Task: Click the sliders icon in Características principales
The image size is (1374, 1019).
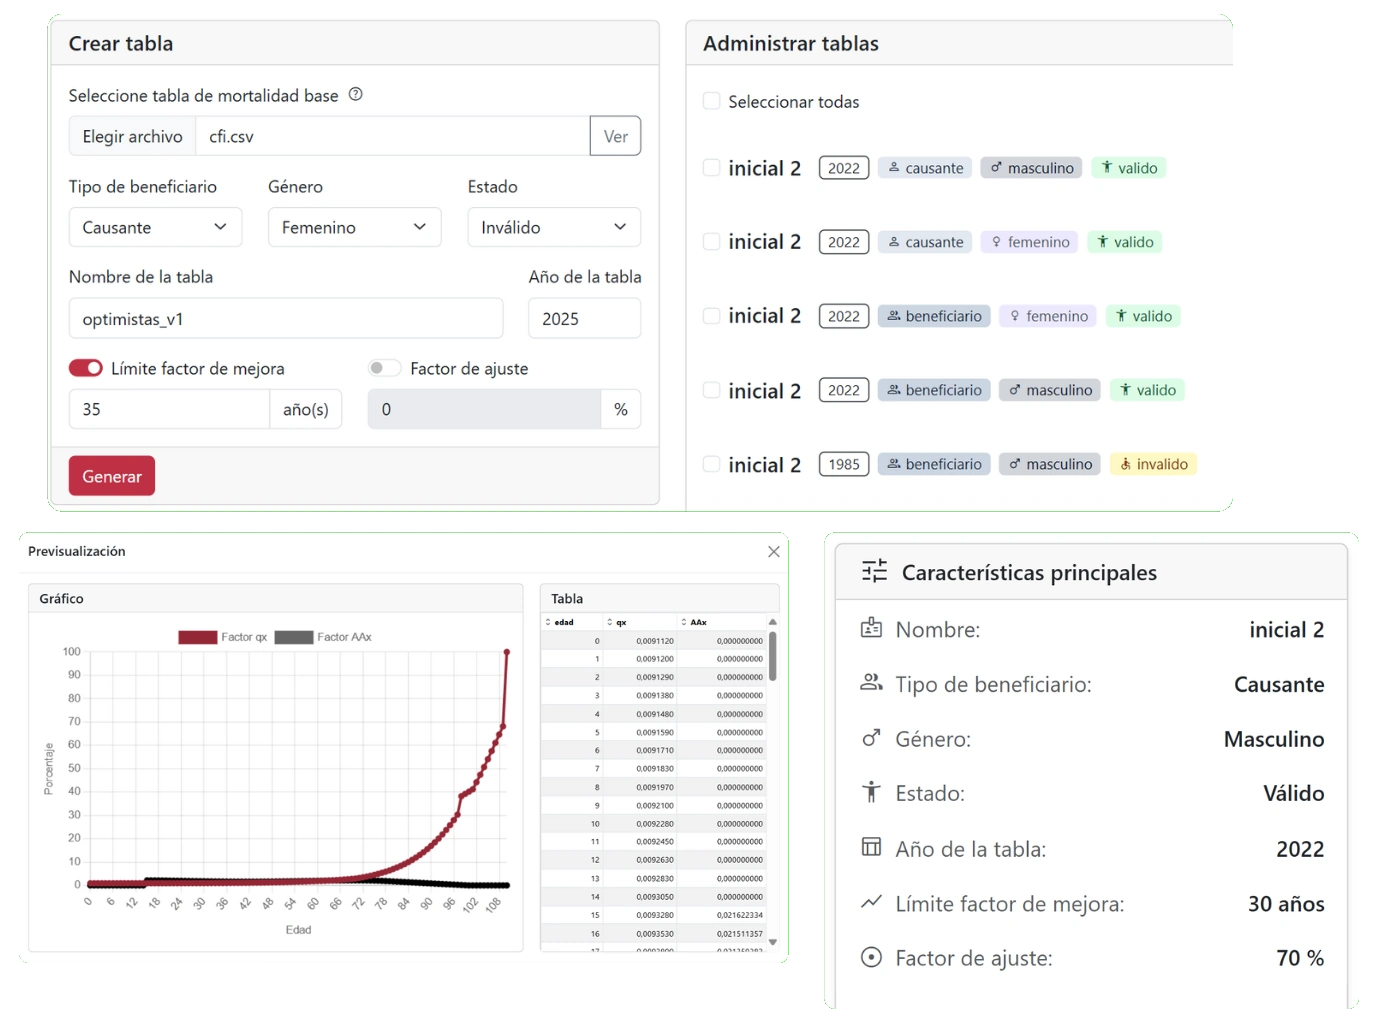Action: [x=874, y=571]
